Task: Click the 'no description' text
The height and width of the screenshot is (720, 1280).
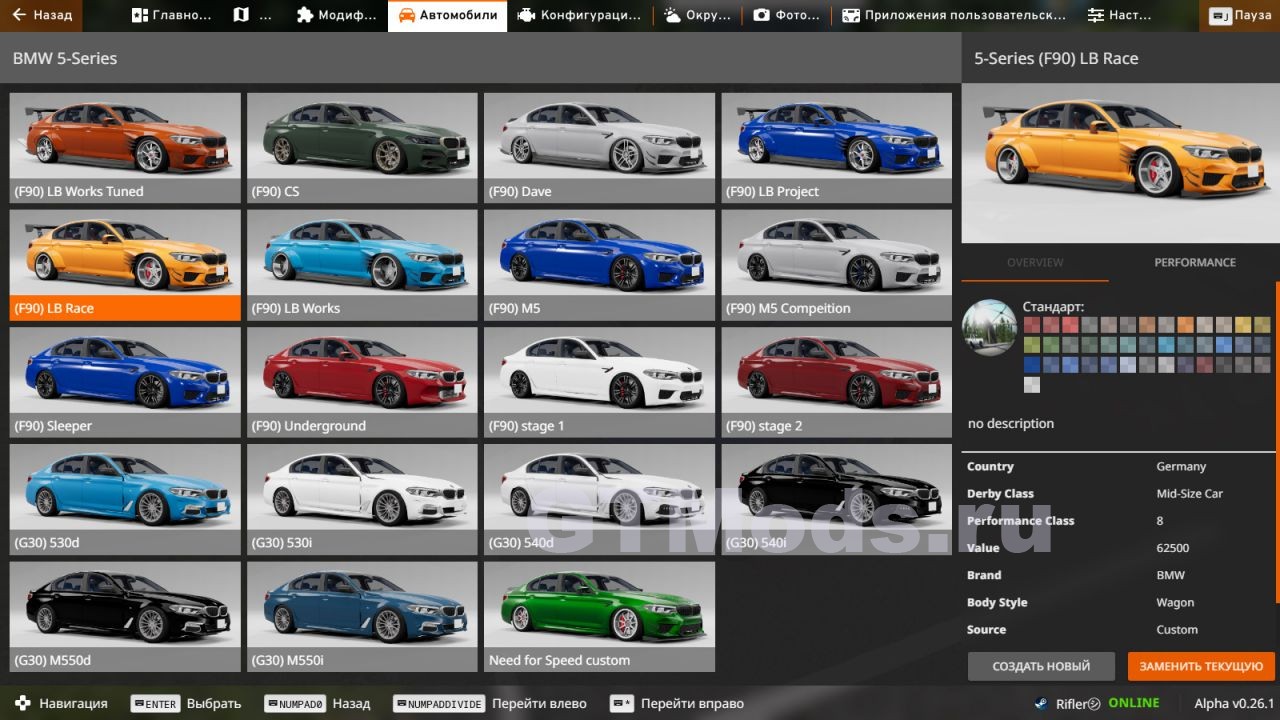Action: pos(1011,424)
